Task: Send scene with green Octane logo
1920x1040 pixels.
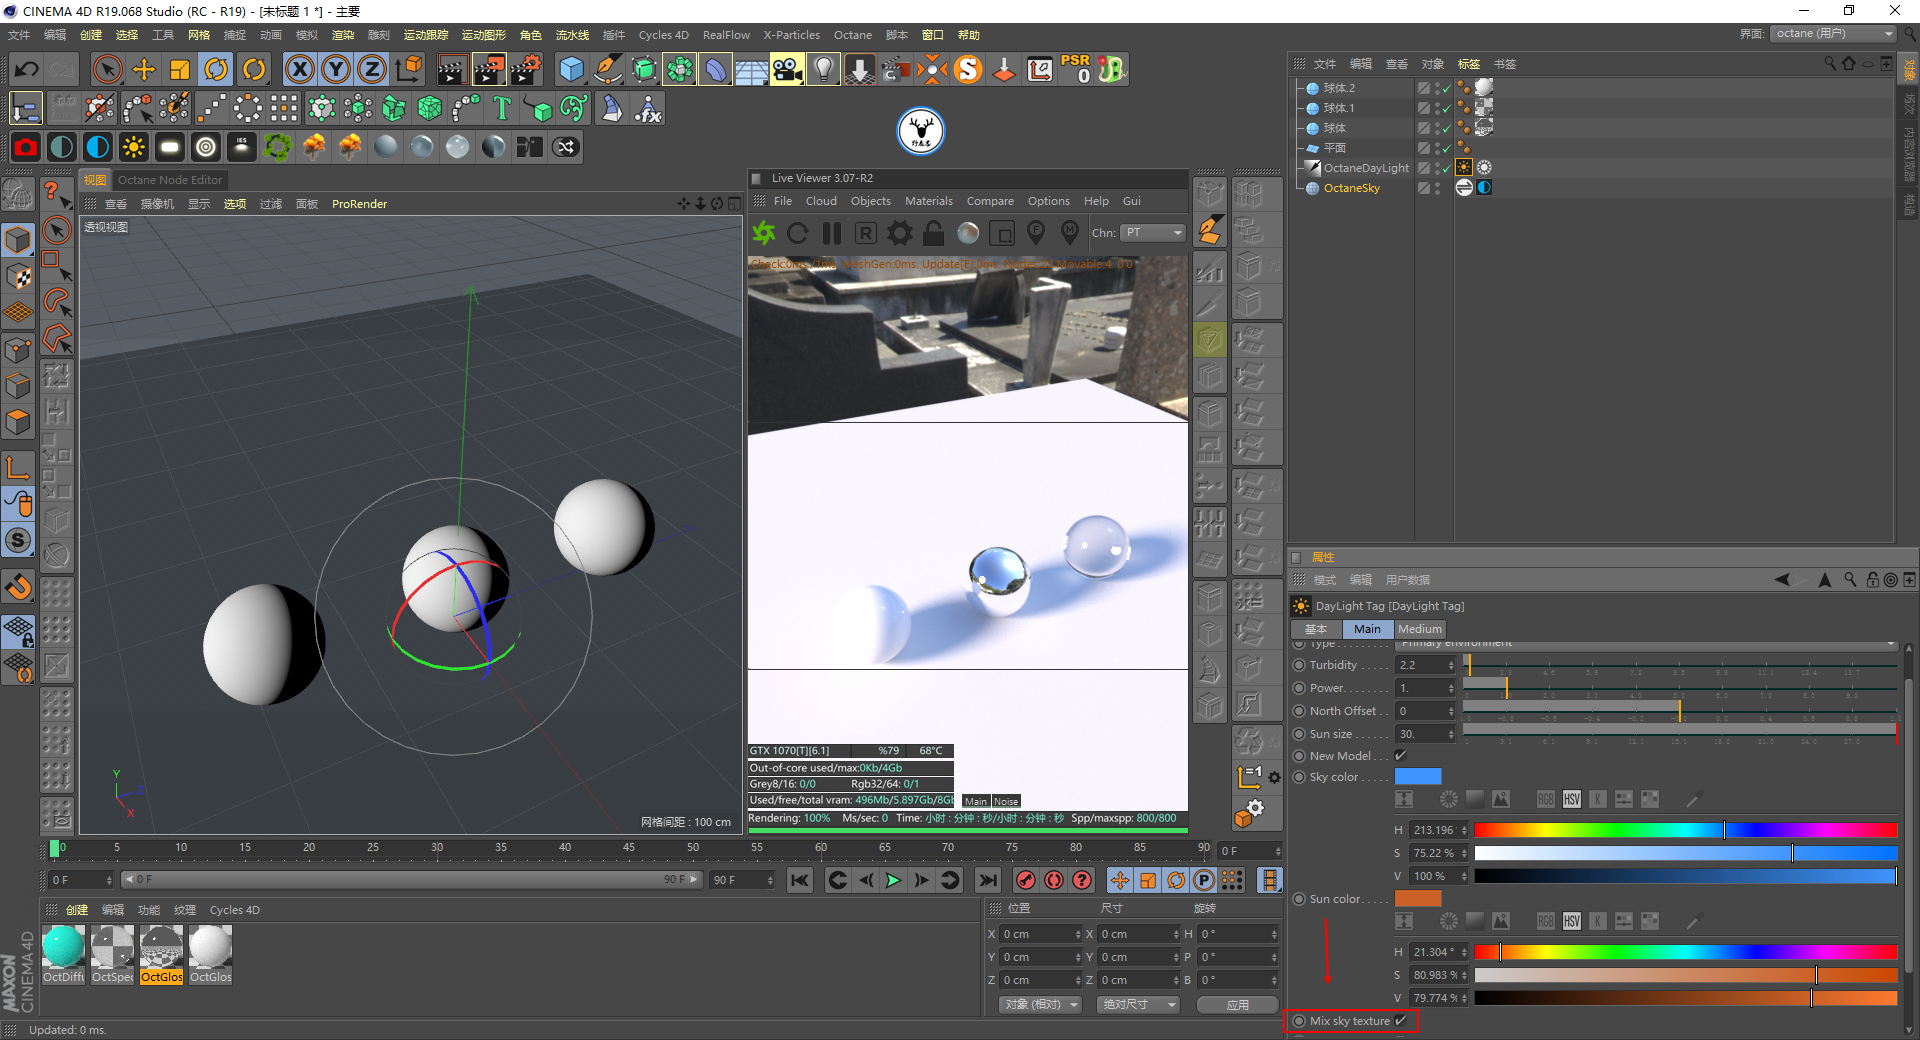Action: (x=764, y=233)
